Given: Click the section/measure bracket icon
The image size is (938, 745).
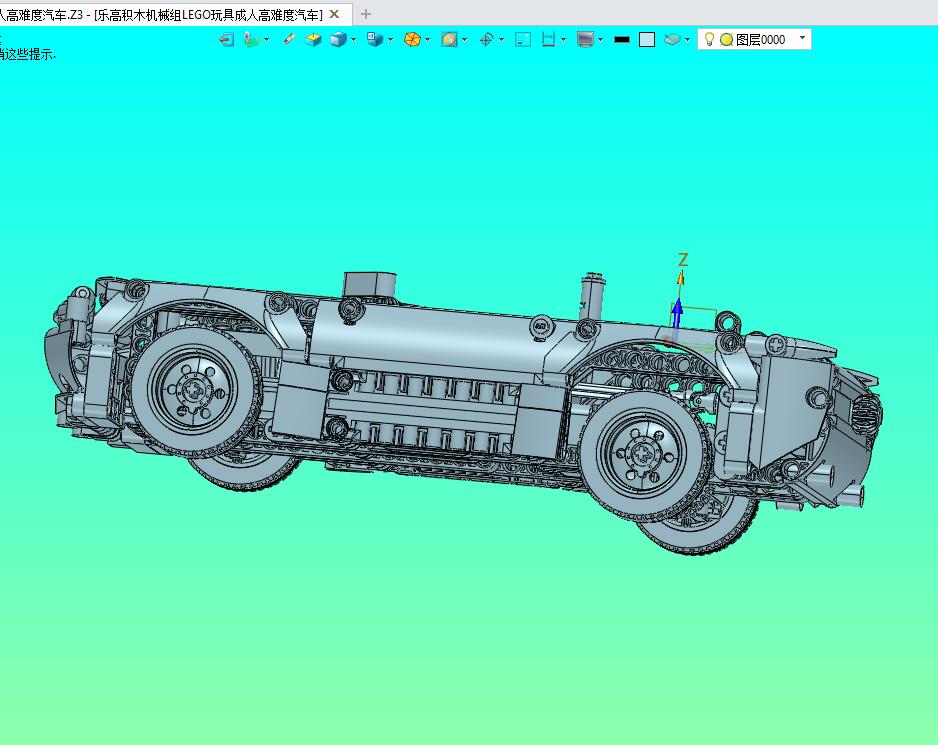Looking at the screenshot, I should 548,39.
